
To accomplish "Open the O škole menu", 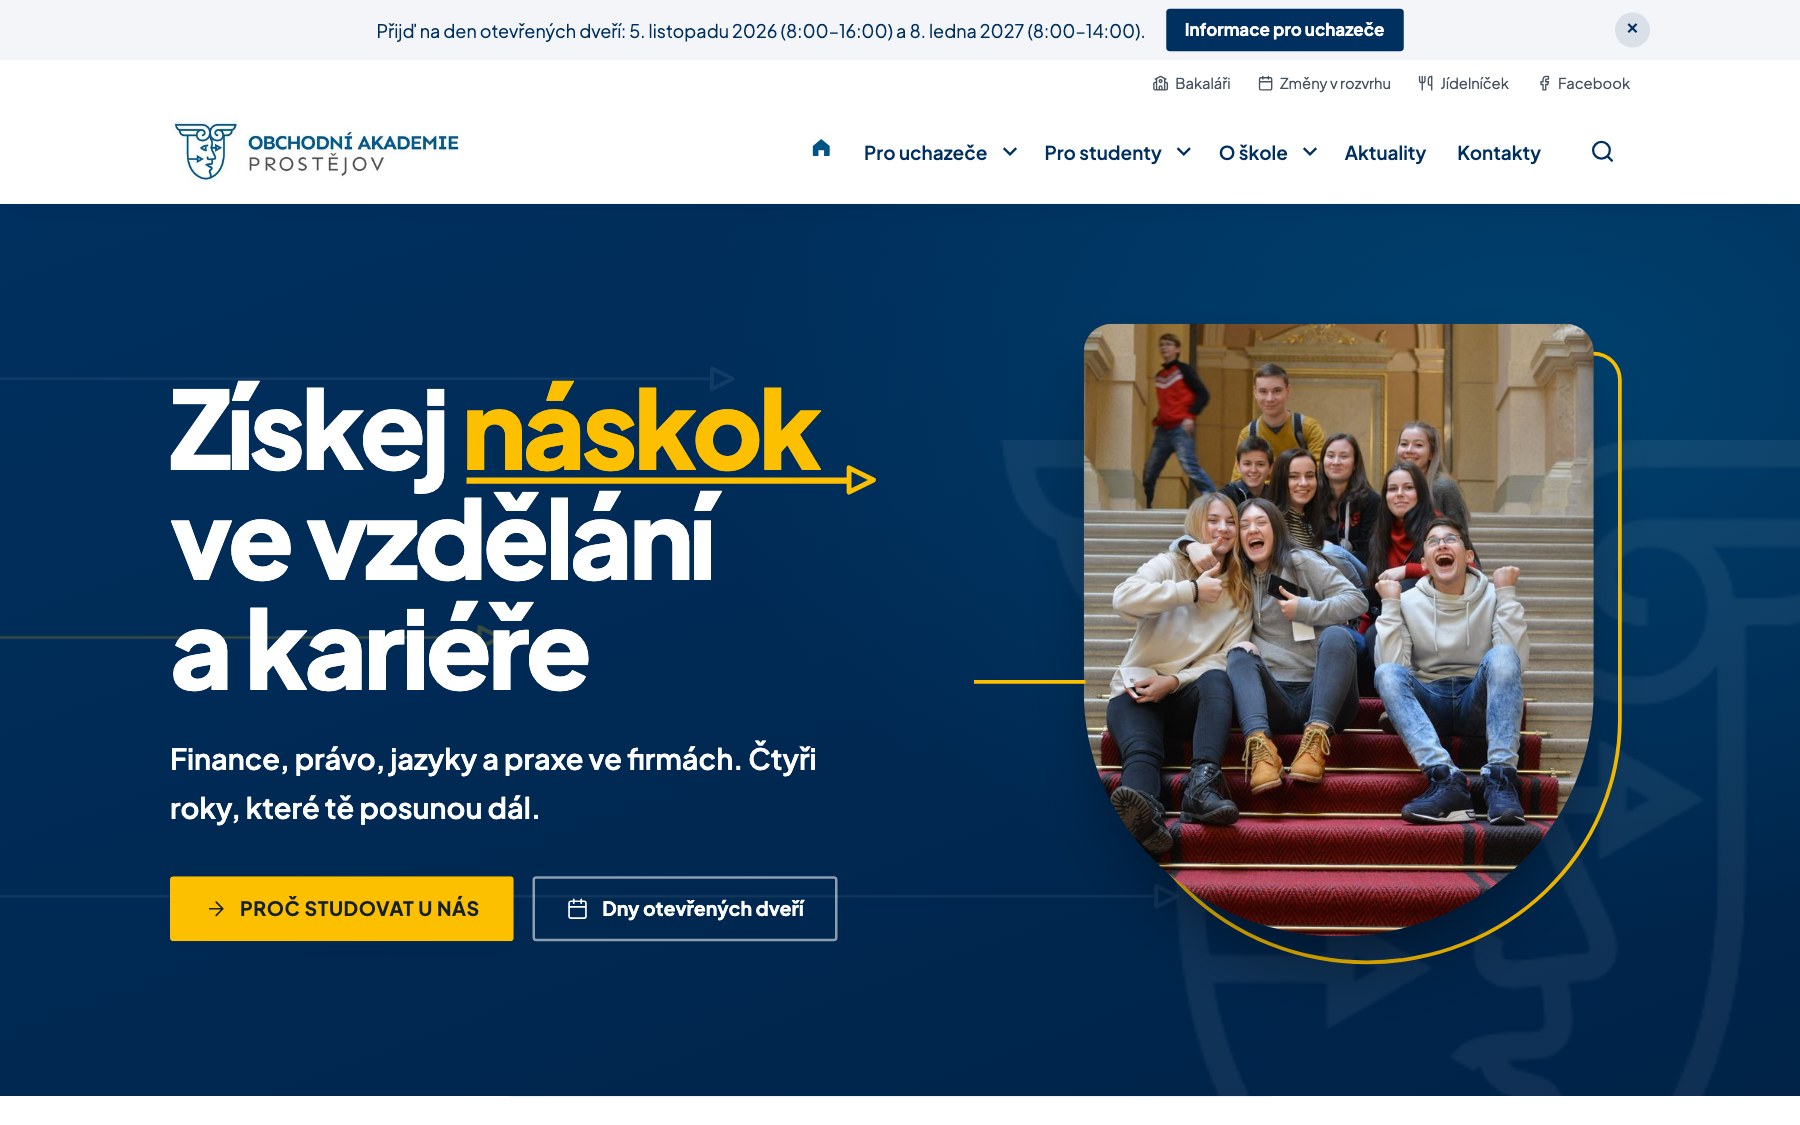I will pos(1253,153).
